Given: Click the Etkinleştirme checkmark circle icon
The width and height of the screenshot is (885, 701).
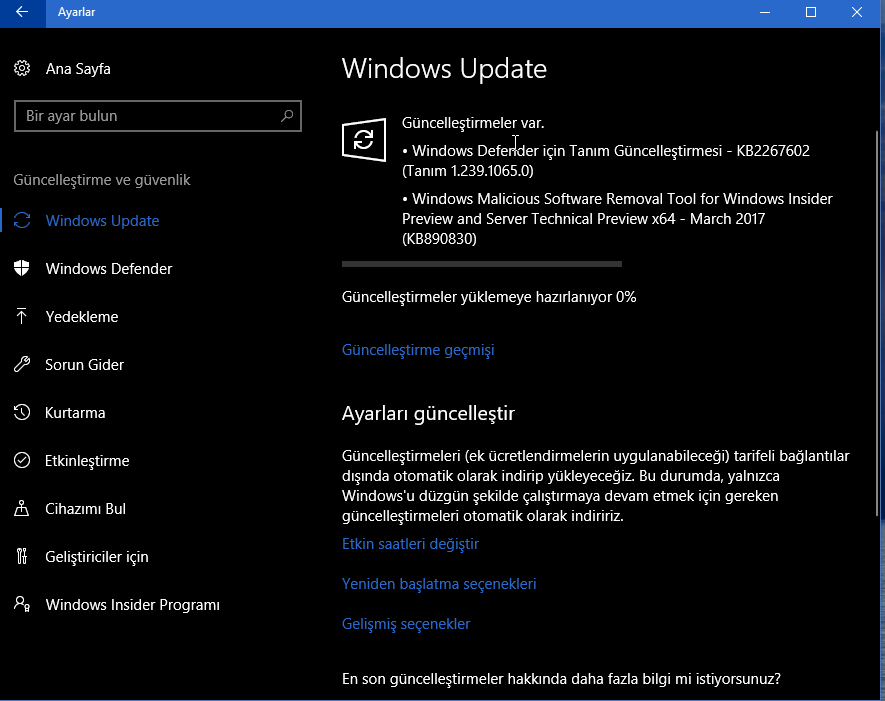Looking at the screenshot, I should pos(22,460).
